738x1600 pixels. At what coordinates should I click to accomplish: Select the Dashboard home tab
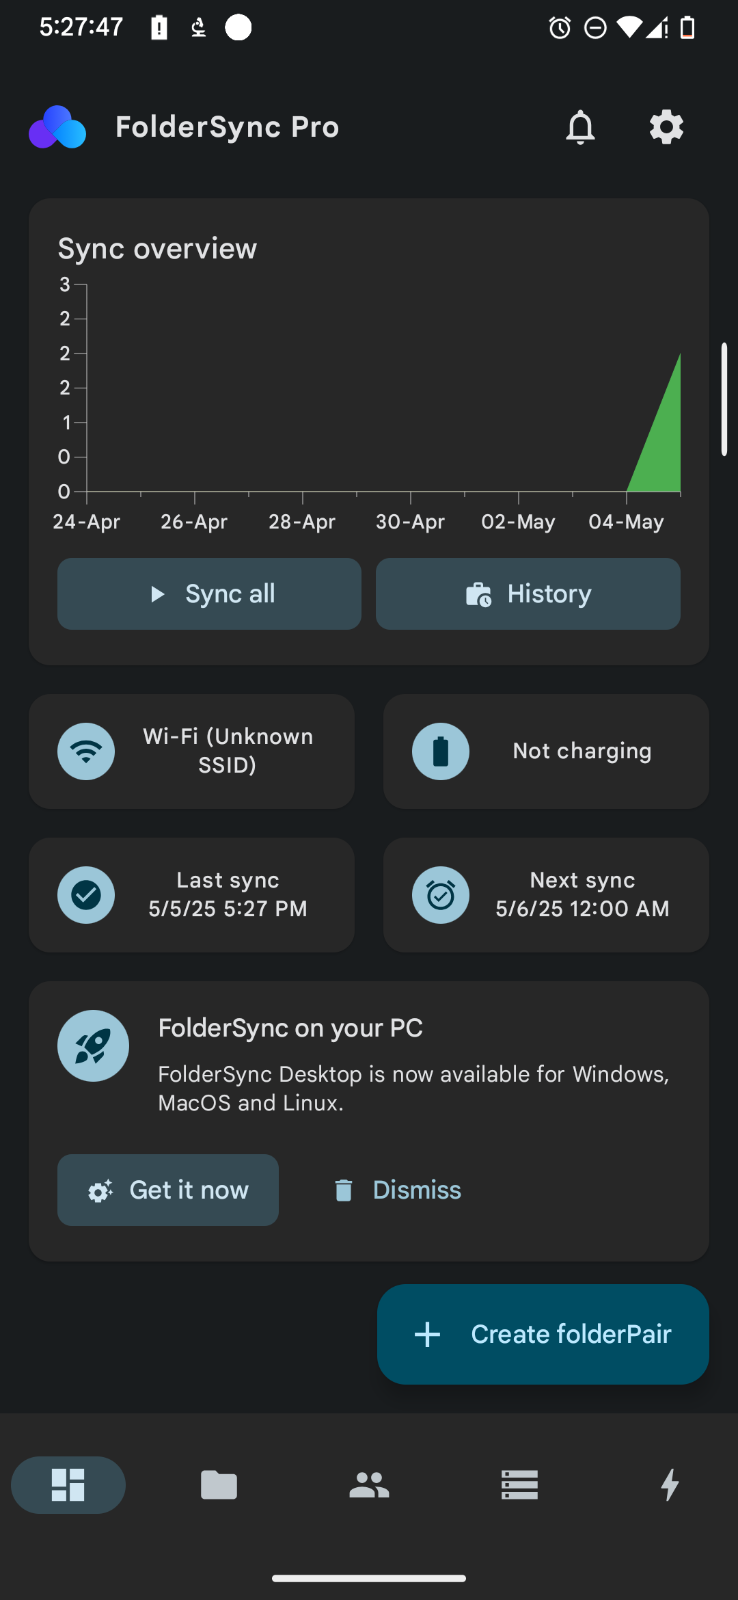pyautogui.click(x=68, y=1485)
